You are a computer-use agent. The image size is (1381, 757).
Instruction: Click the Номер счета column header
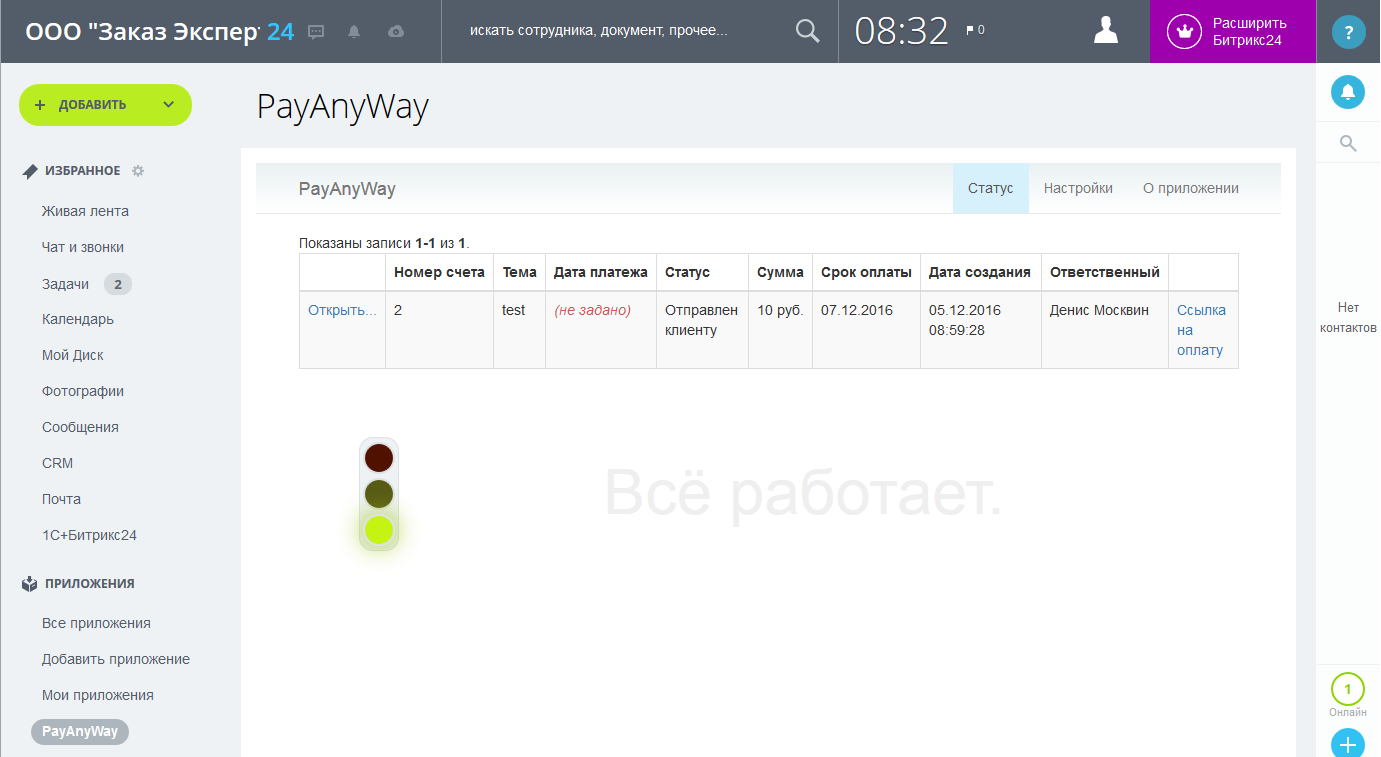[439, 272]
